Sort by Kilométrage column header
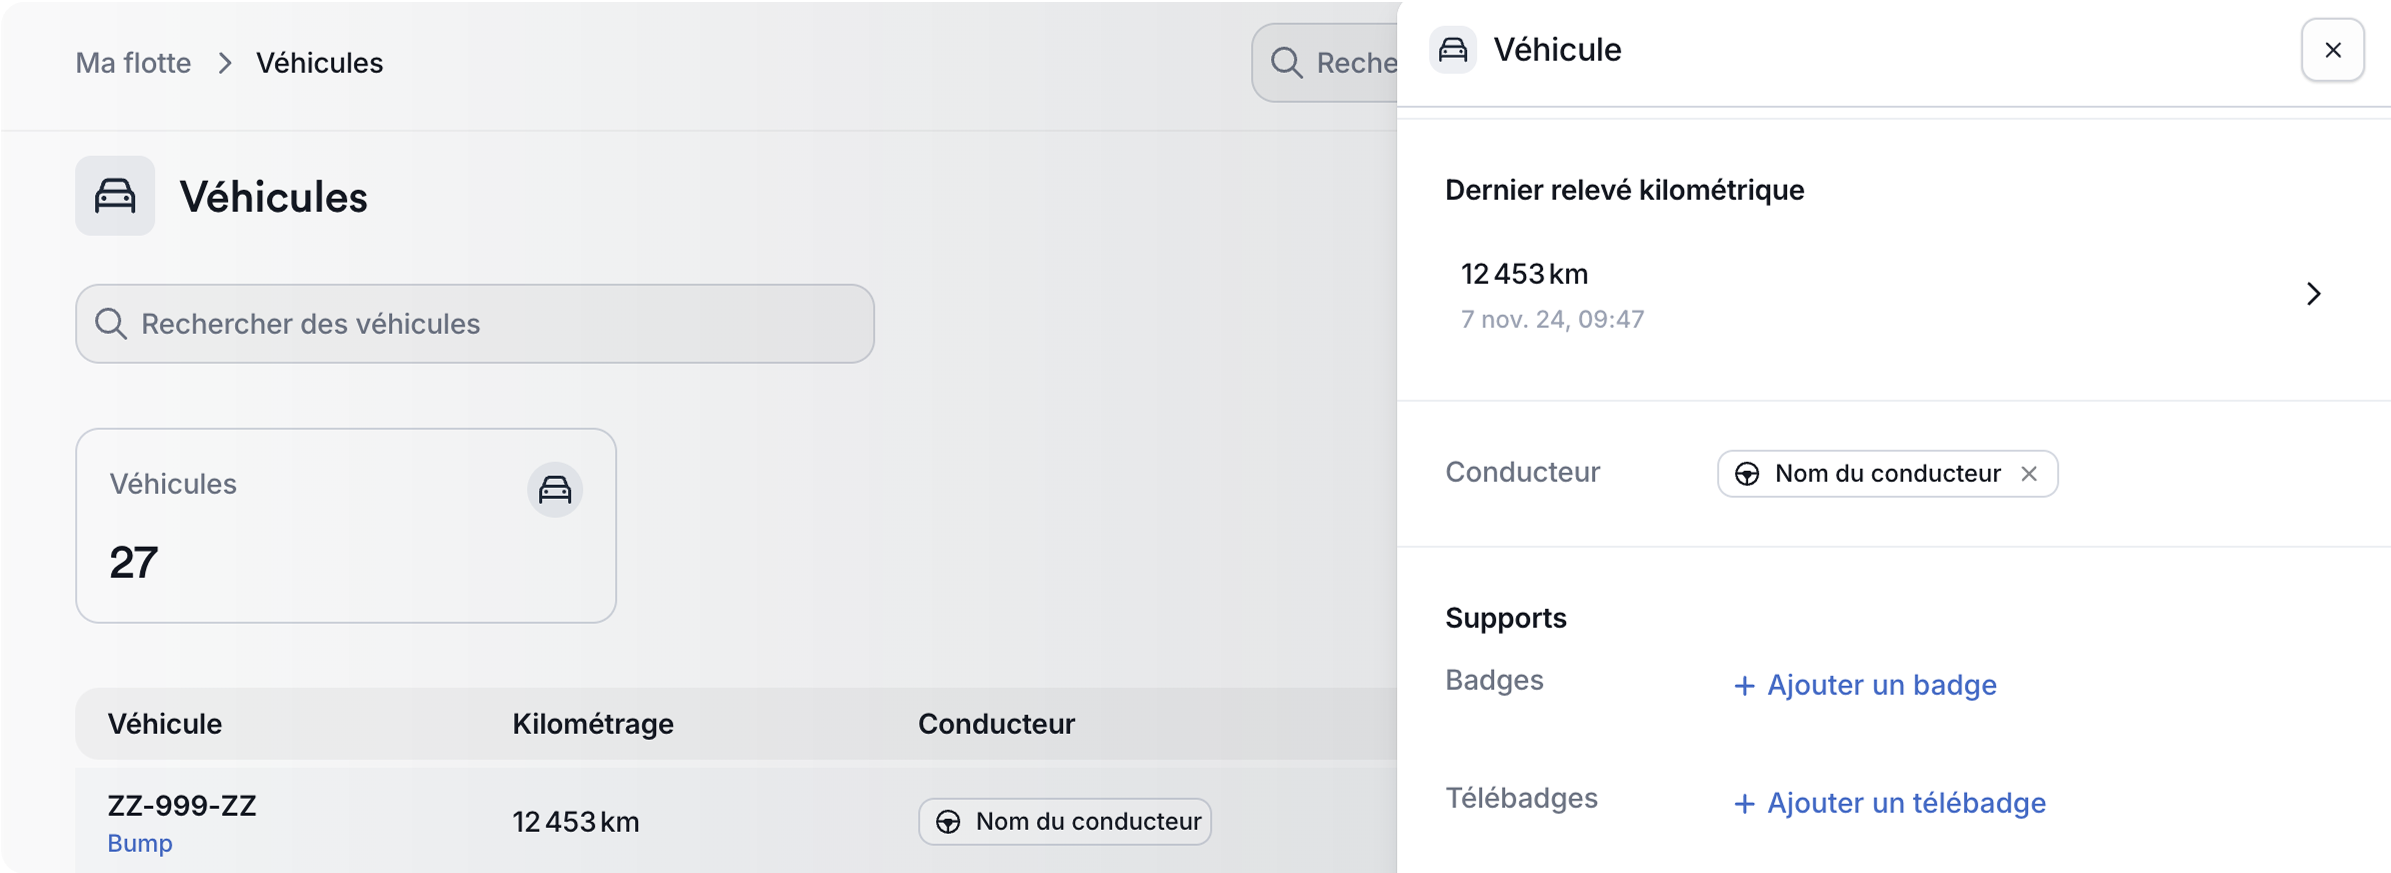This screenshot has width=2391, height=873. click(x=593, y=724)
